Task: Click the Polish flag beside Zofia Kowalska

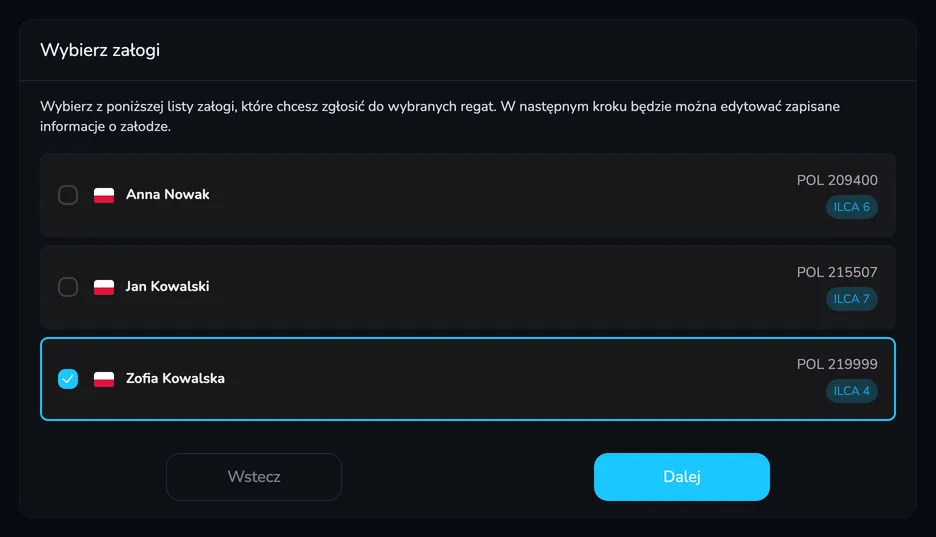Action: click(104, 379)
